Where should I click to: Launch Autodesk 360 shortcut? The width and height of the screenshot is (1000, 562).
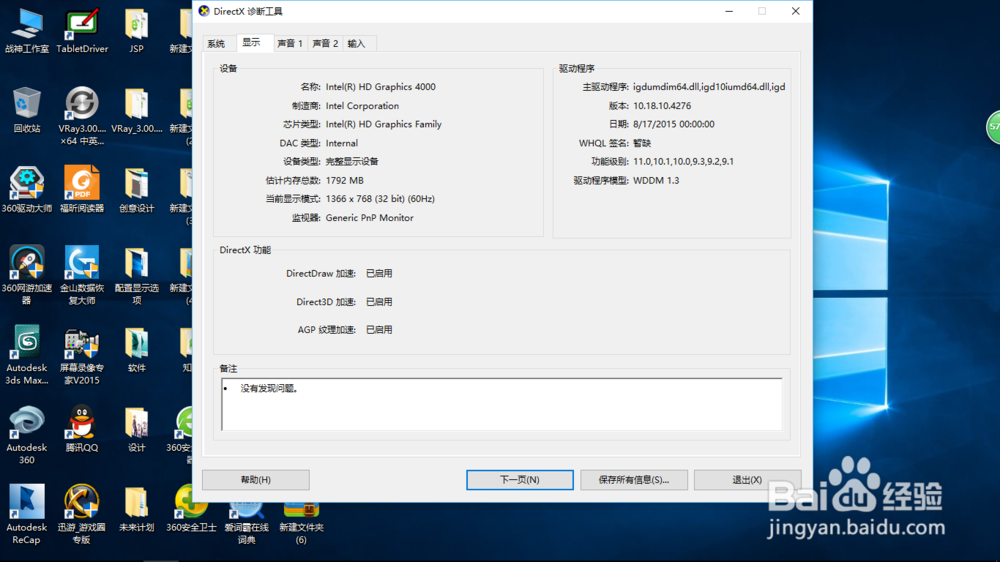[27, 435]
